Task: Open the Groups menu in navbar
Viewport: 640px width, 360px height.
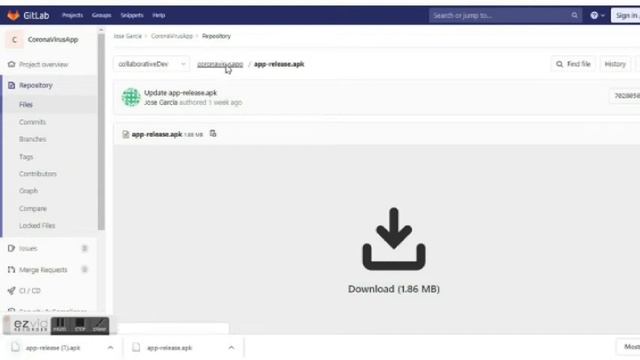Action: coord(101,15)
